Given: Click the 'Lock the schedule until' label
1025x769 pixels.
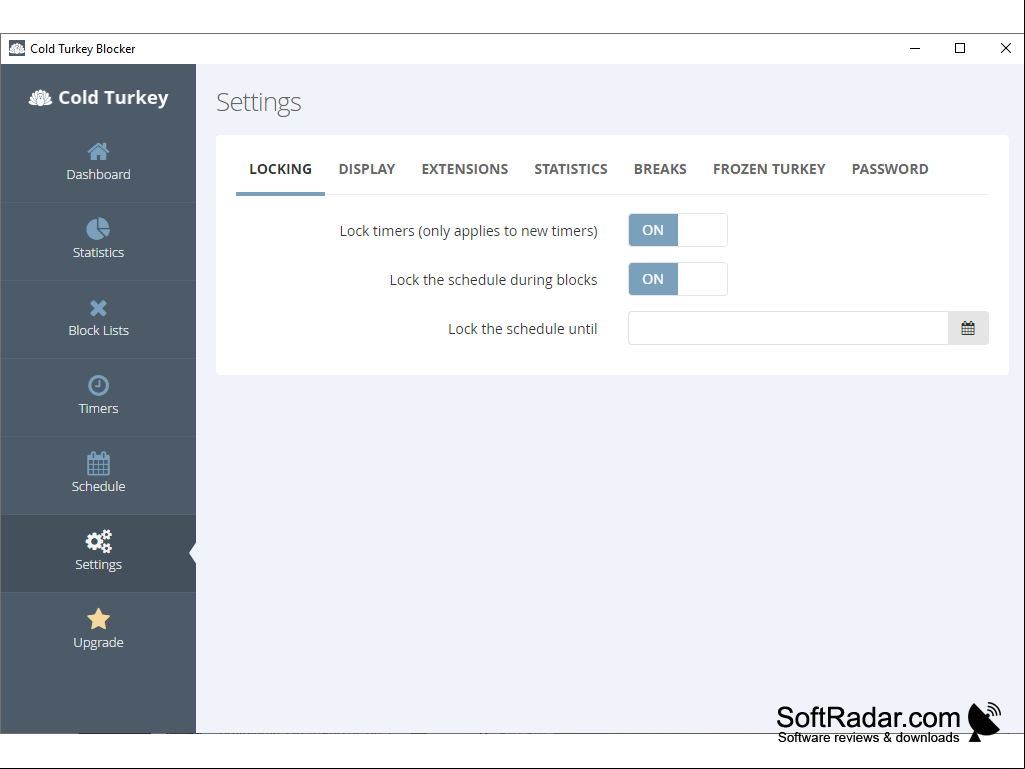Looking at the screenshot, I should point(522,329).
